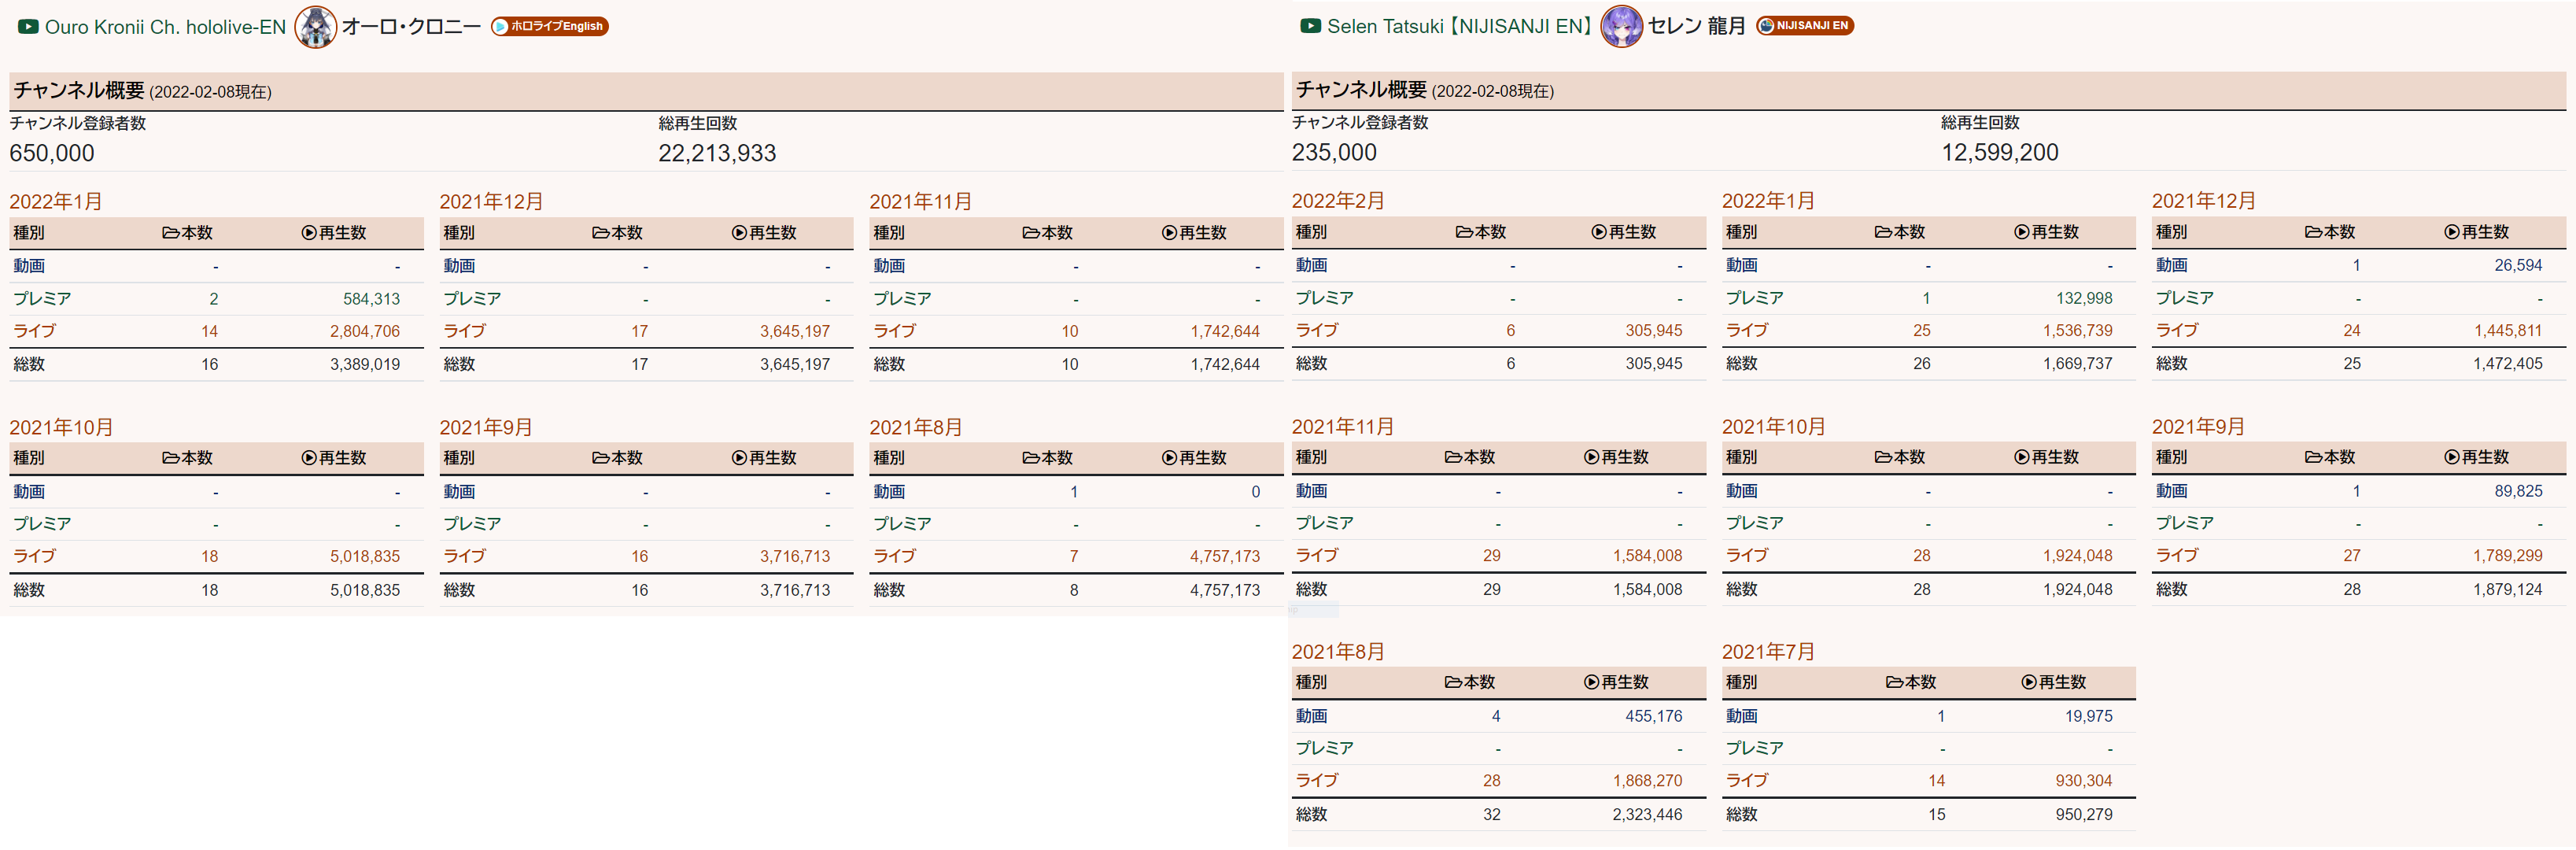Click YouTube icon beside Ouro Kronii channel name
2576x850 pixels.
pyautogui.click(x=28, y=27)
